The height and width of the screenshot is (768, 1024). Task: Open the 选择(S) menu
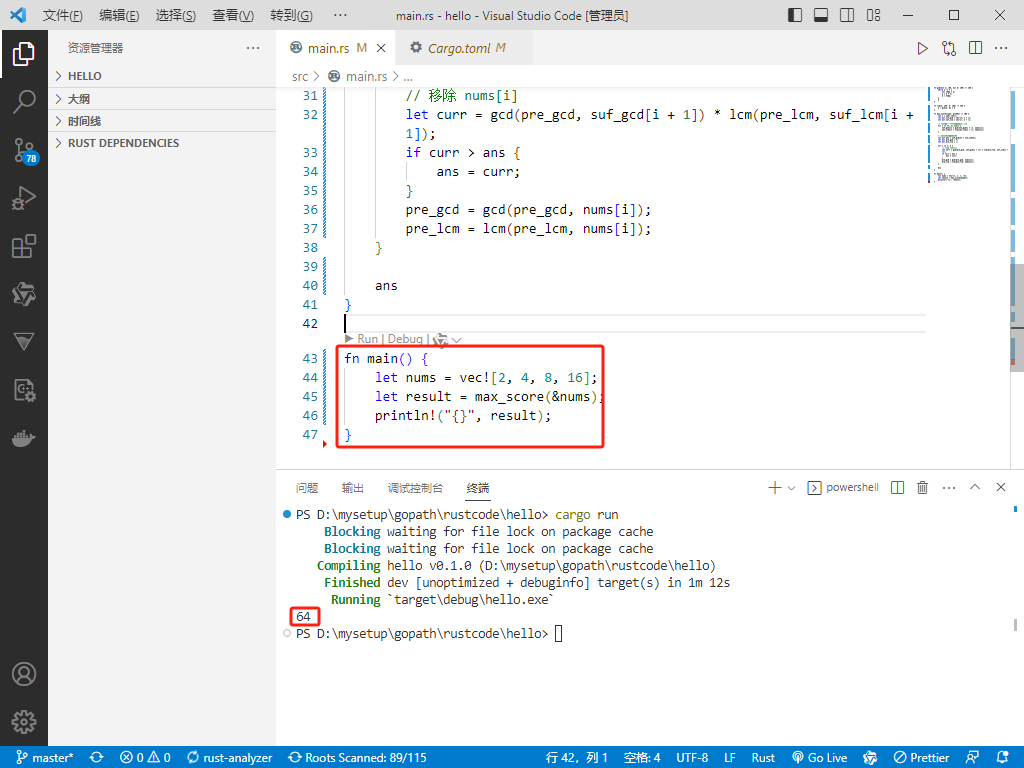coord(176,15)
